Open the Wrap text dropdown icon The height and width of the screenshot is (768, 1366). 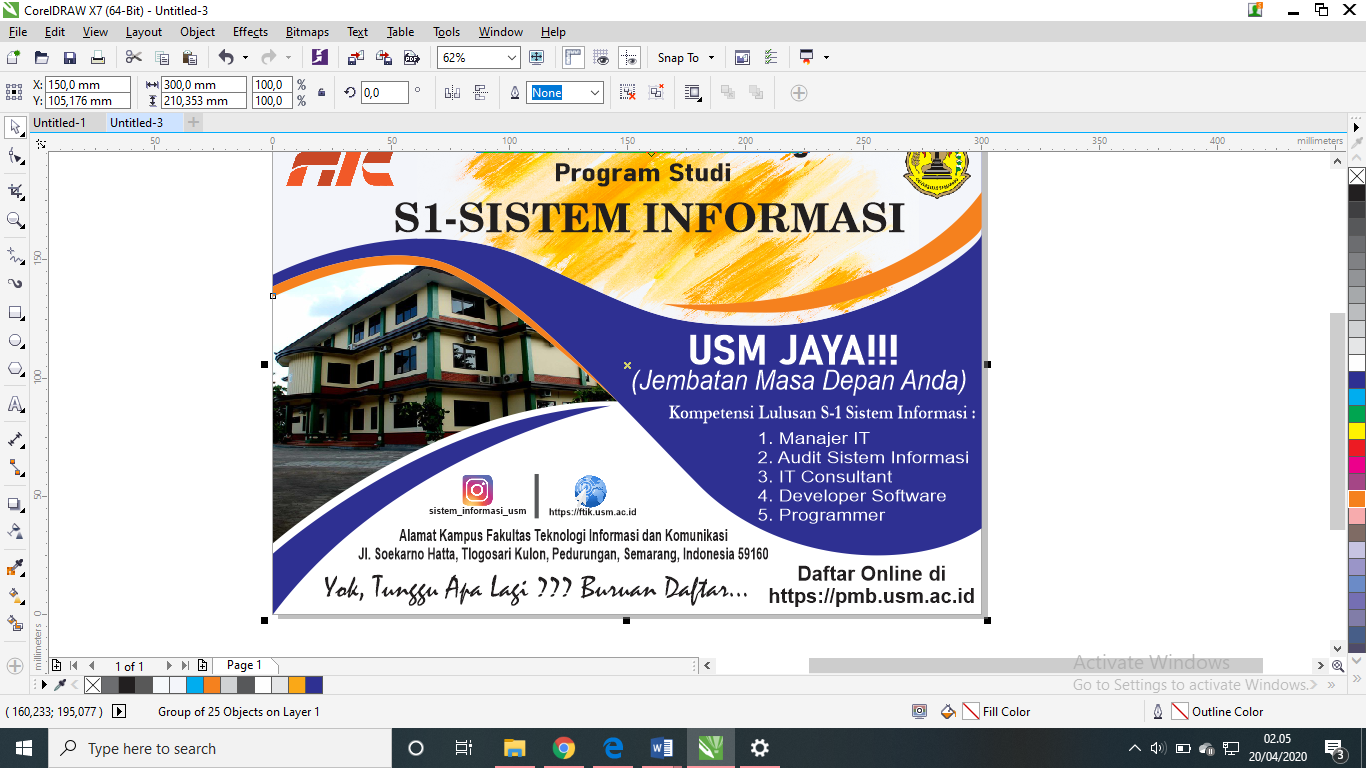pyautogui.click(x=692, y=93)
